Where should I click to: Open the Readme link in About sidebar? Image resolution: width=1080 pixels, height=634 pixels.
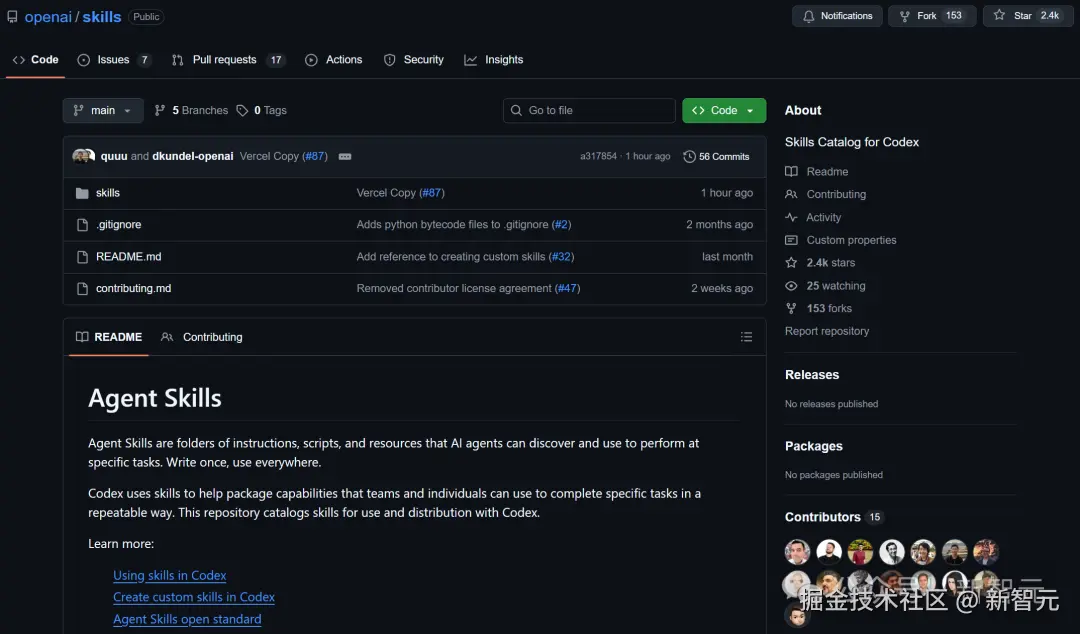point(817,172)
